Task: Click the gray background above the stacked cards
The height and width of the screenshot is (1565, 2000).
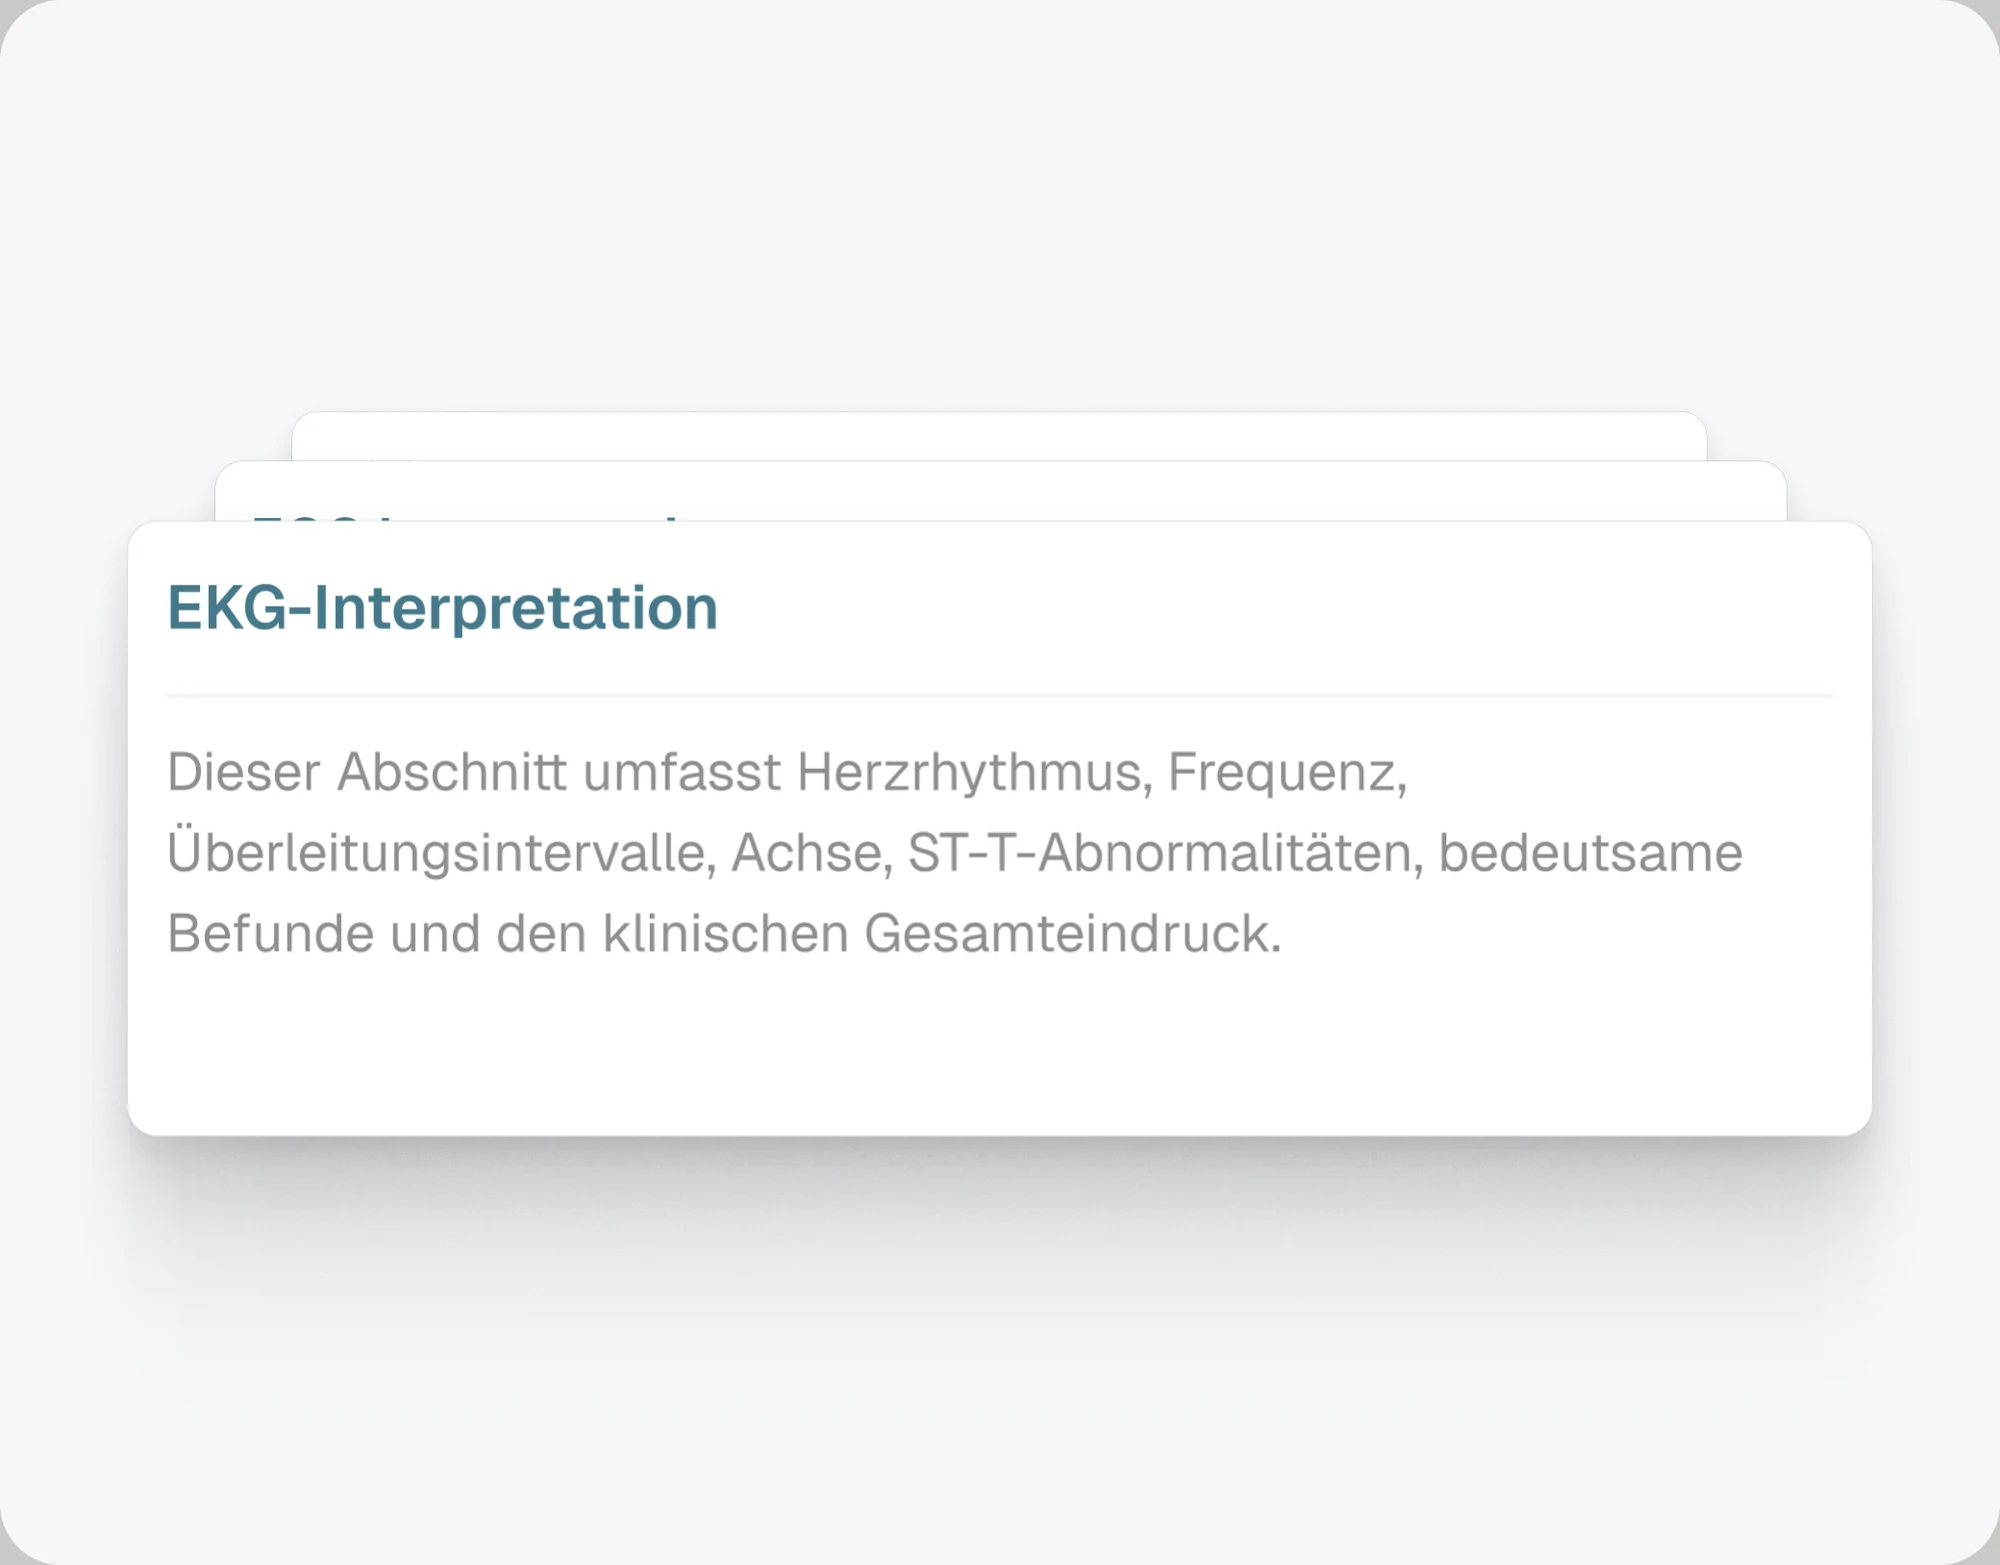Action: pos(1000,200)
